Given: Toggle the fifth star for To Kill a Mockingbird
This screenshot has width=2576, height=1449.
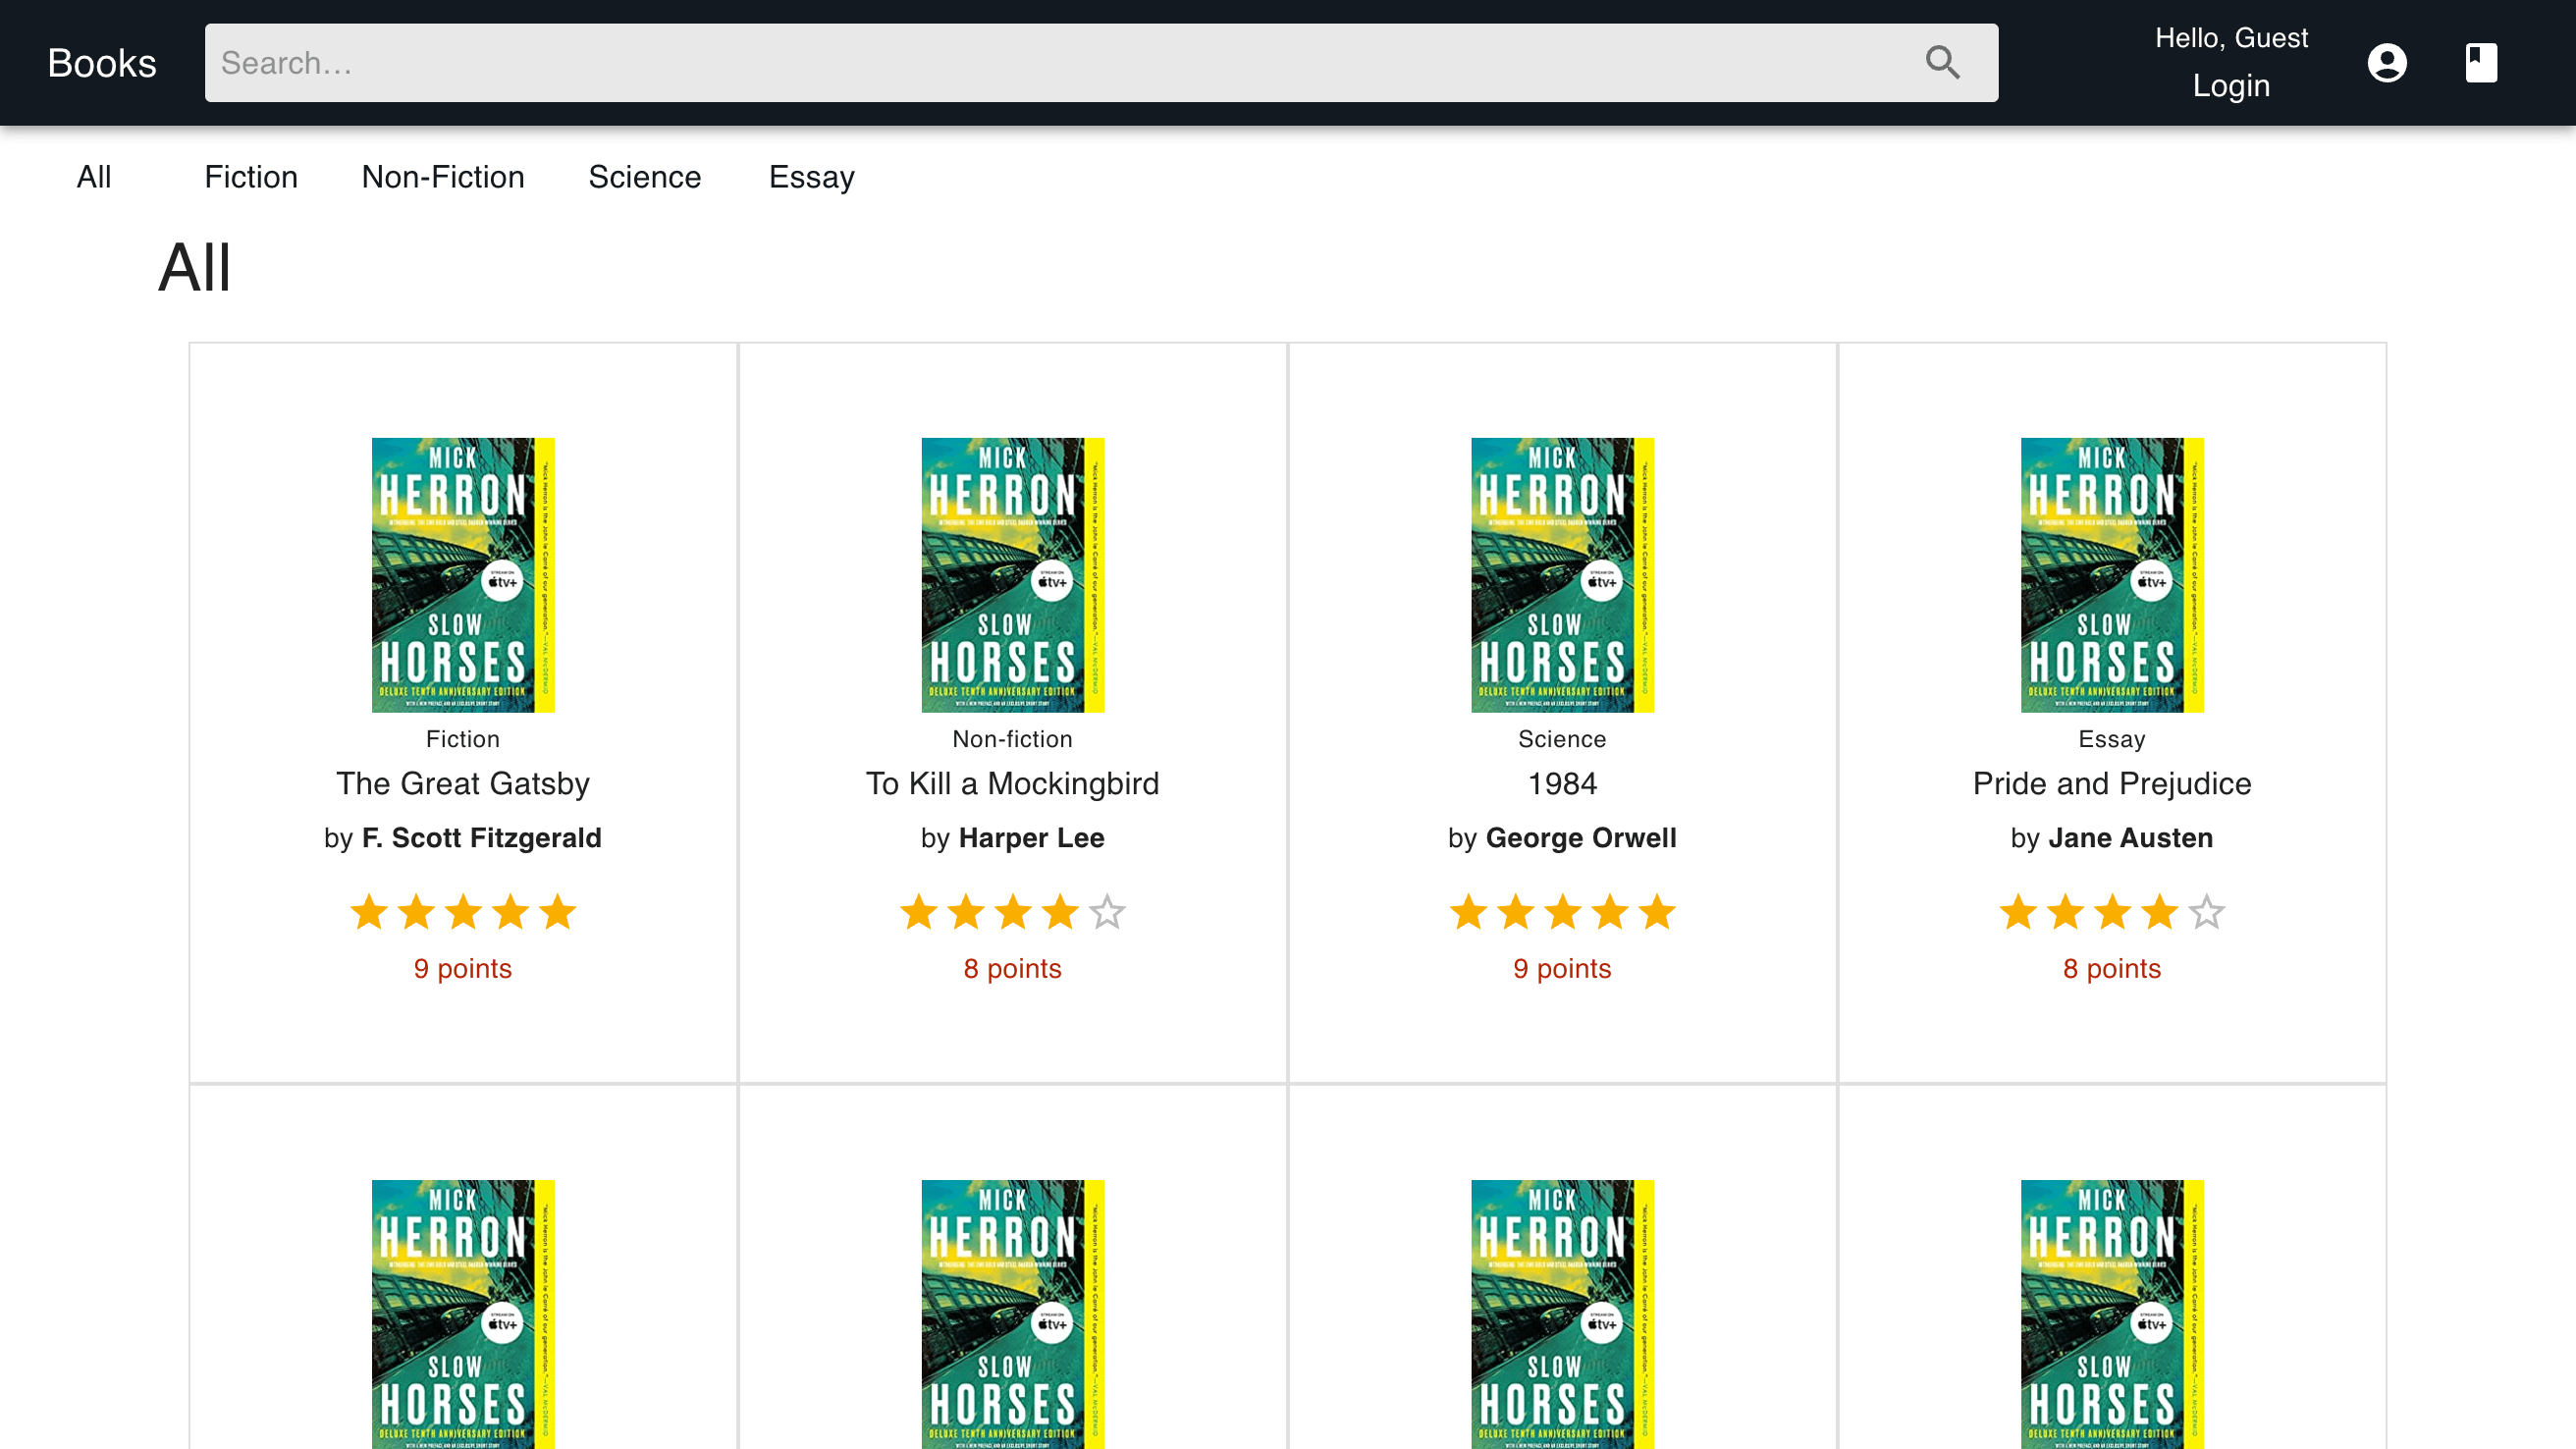Looking at the screenshot, I should tap(1106, 911).
